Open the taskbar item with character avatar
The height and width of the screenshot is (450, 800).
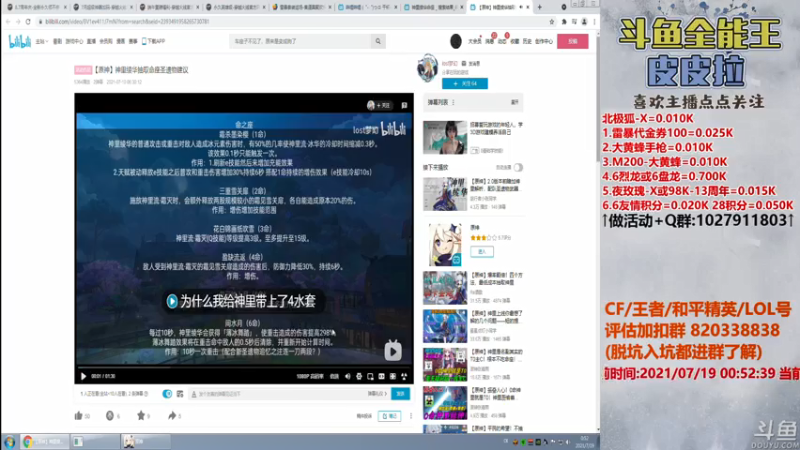145,442
